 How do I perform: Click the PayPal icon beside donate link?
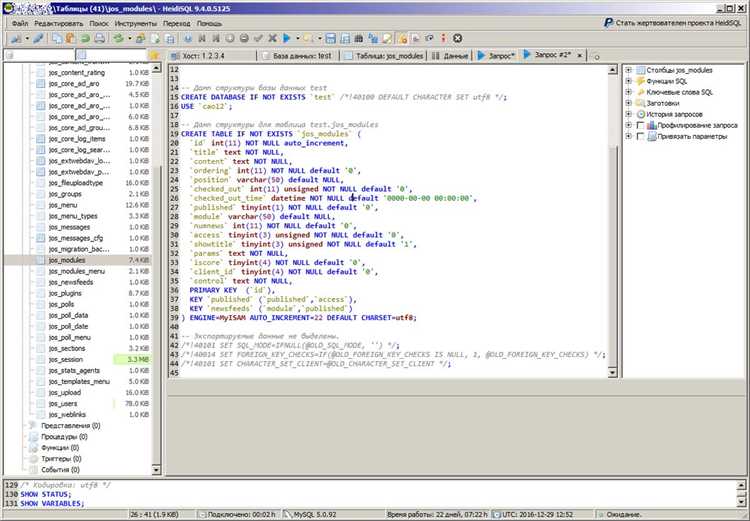pyautogui.click(x=608, y=23)
